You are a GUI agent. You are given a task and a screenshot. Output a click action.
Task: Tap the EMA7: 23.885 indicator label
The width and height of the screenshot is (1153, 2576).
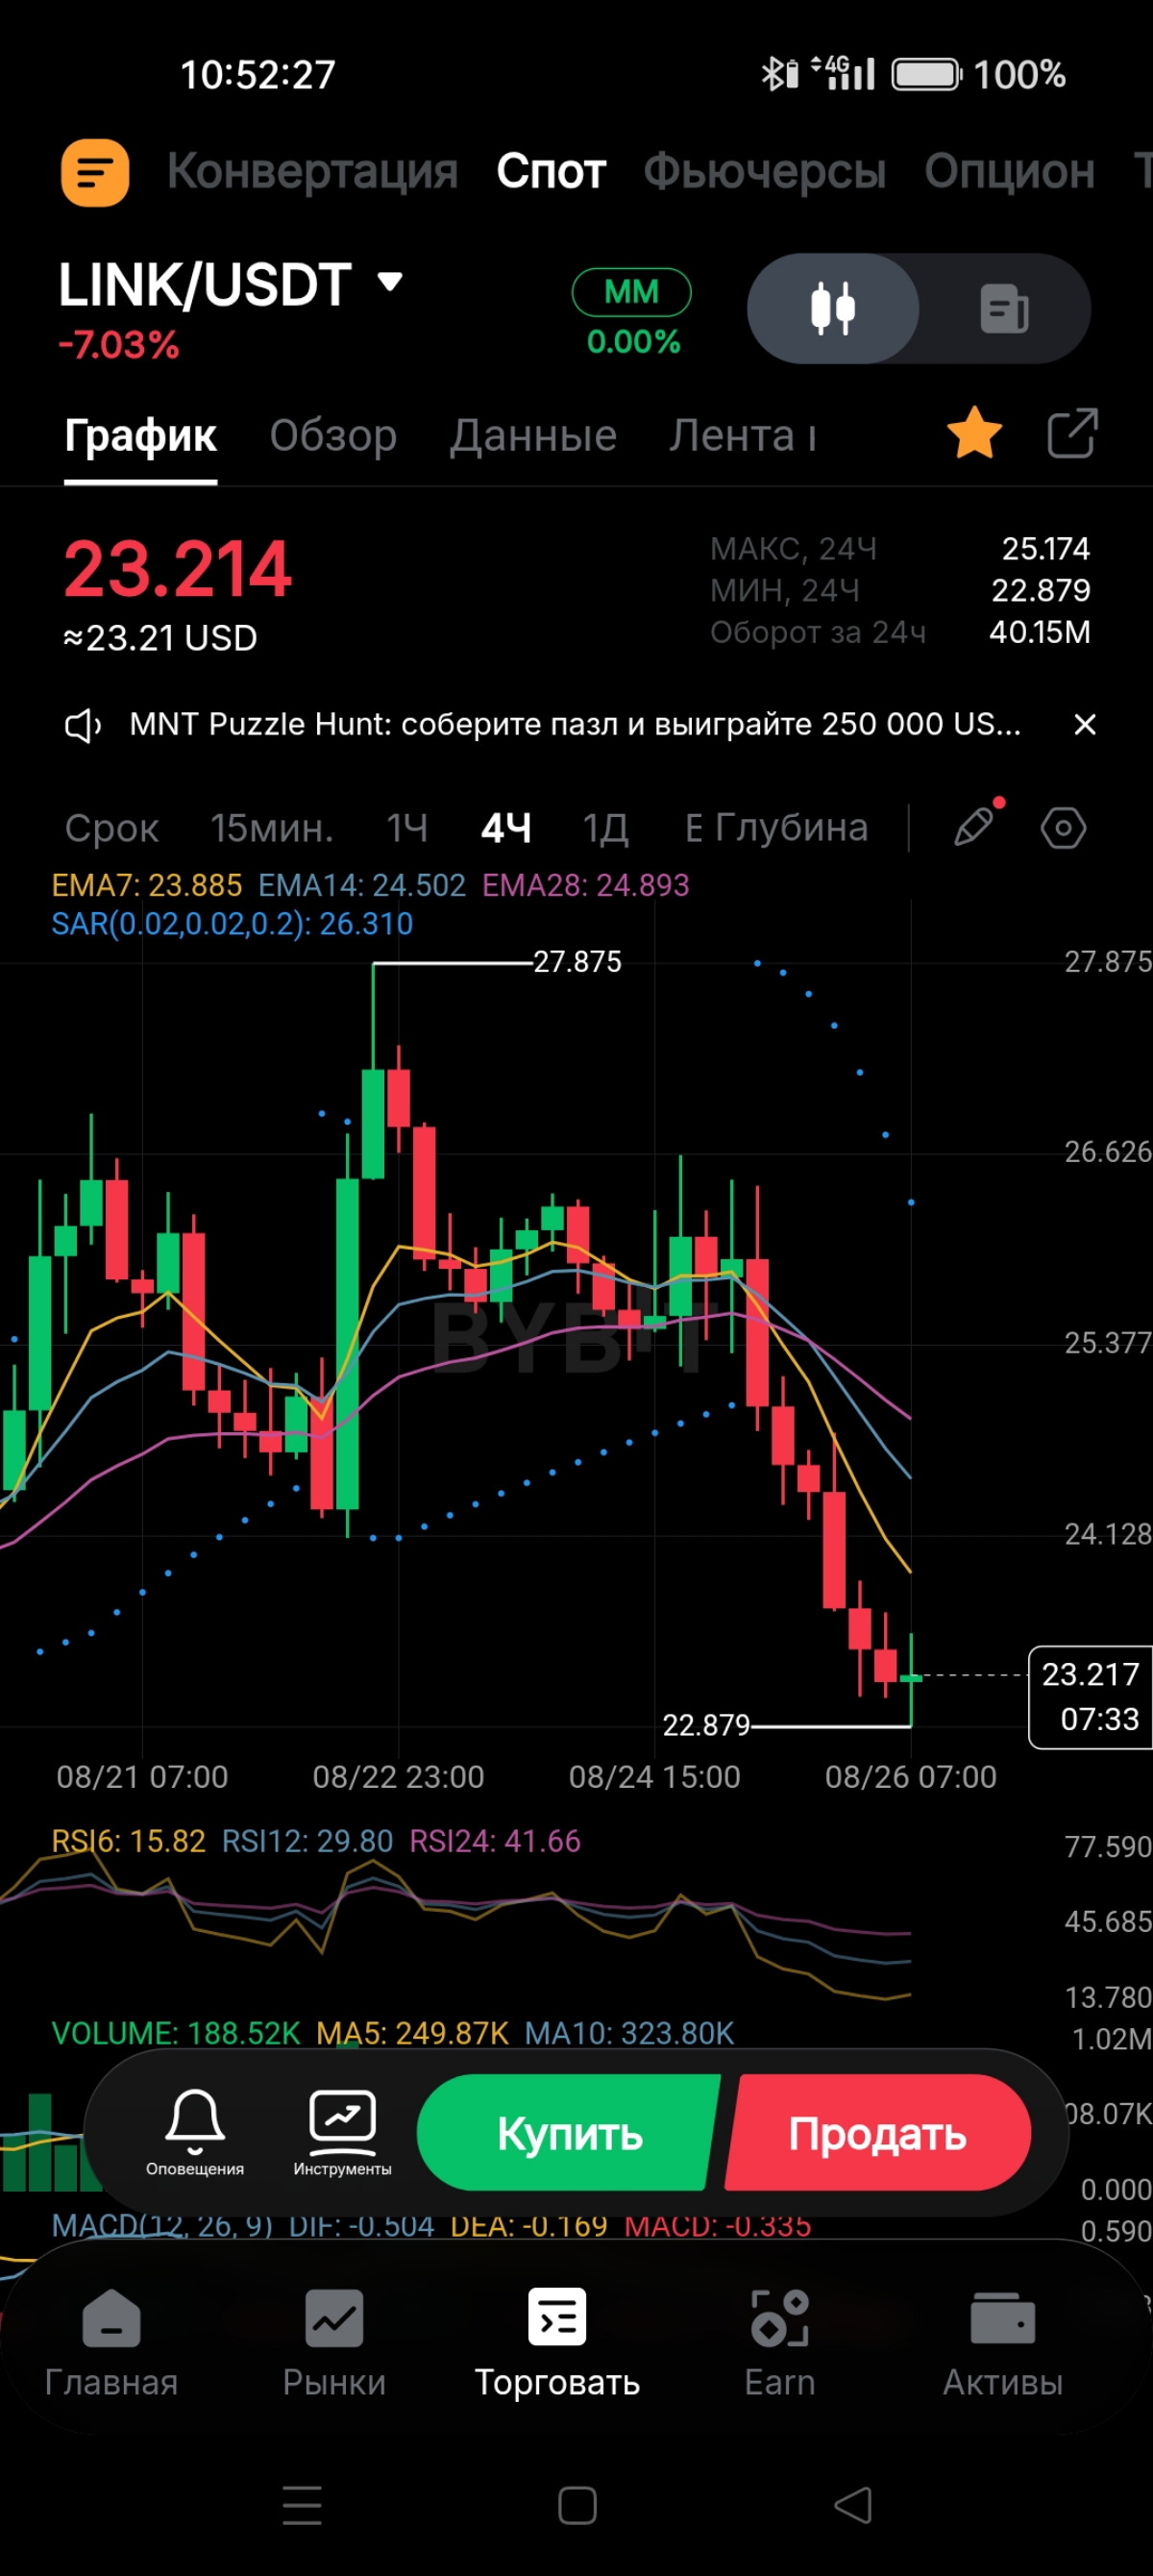click(x=147, y=885)
